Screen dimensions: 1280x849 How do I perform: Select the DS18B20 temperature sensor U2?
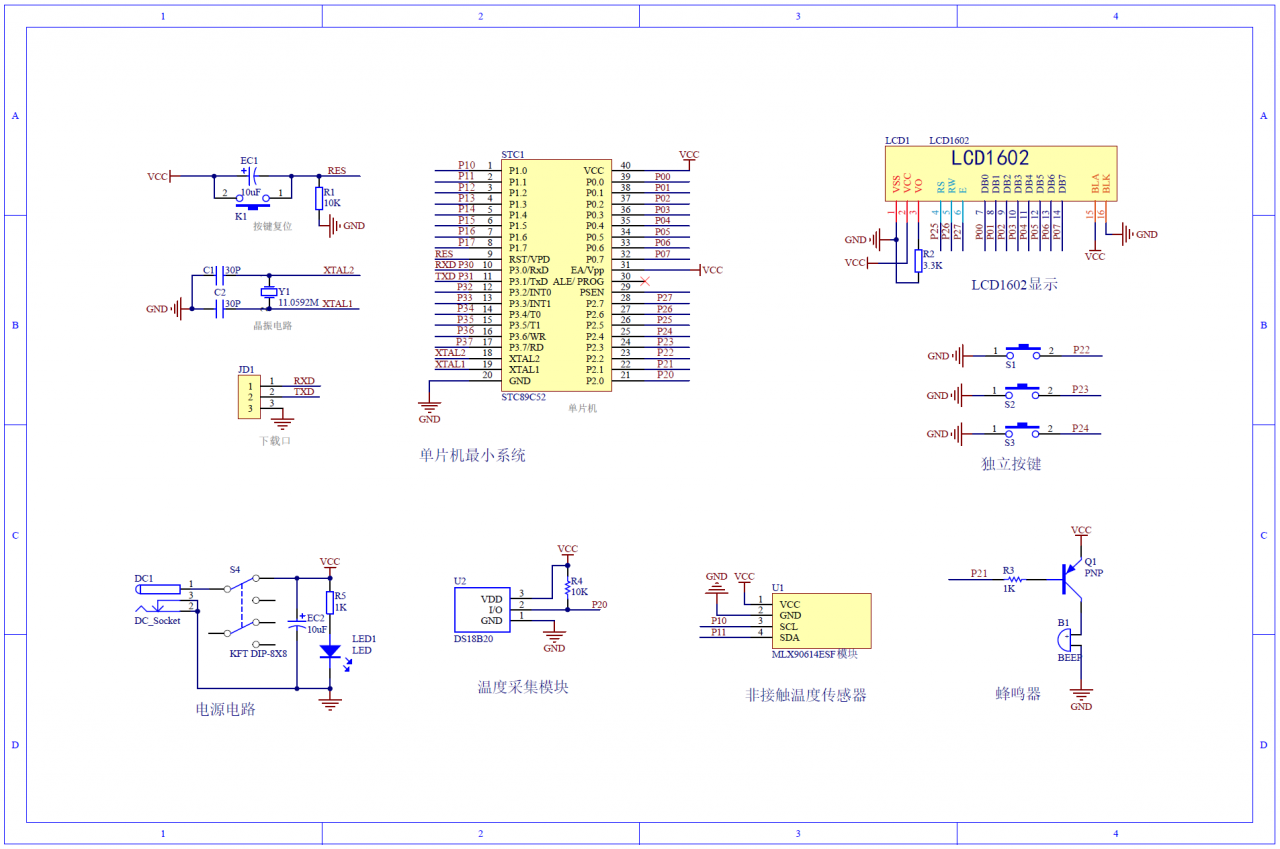(482, 611)
